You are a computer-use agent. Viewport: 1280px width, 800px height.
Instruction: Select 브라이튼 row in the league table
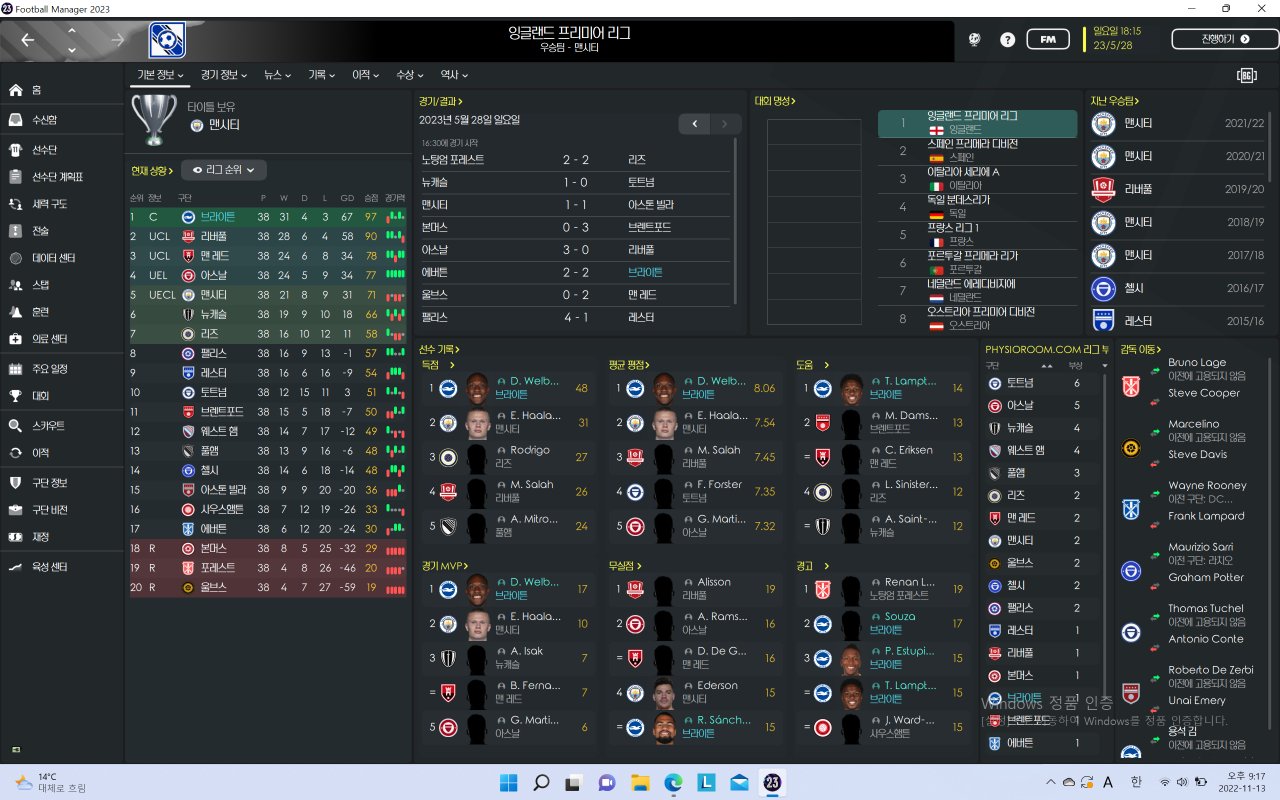pyautogui.click(x=268, y=216)
